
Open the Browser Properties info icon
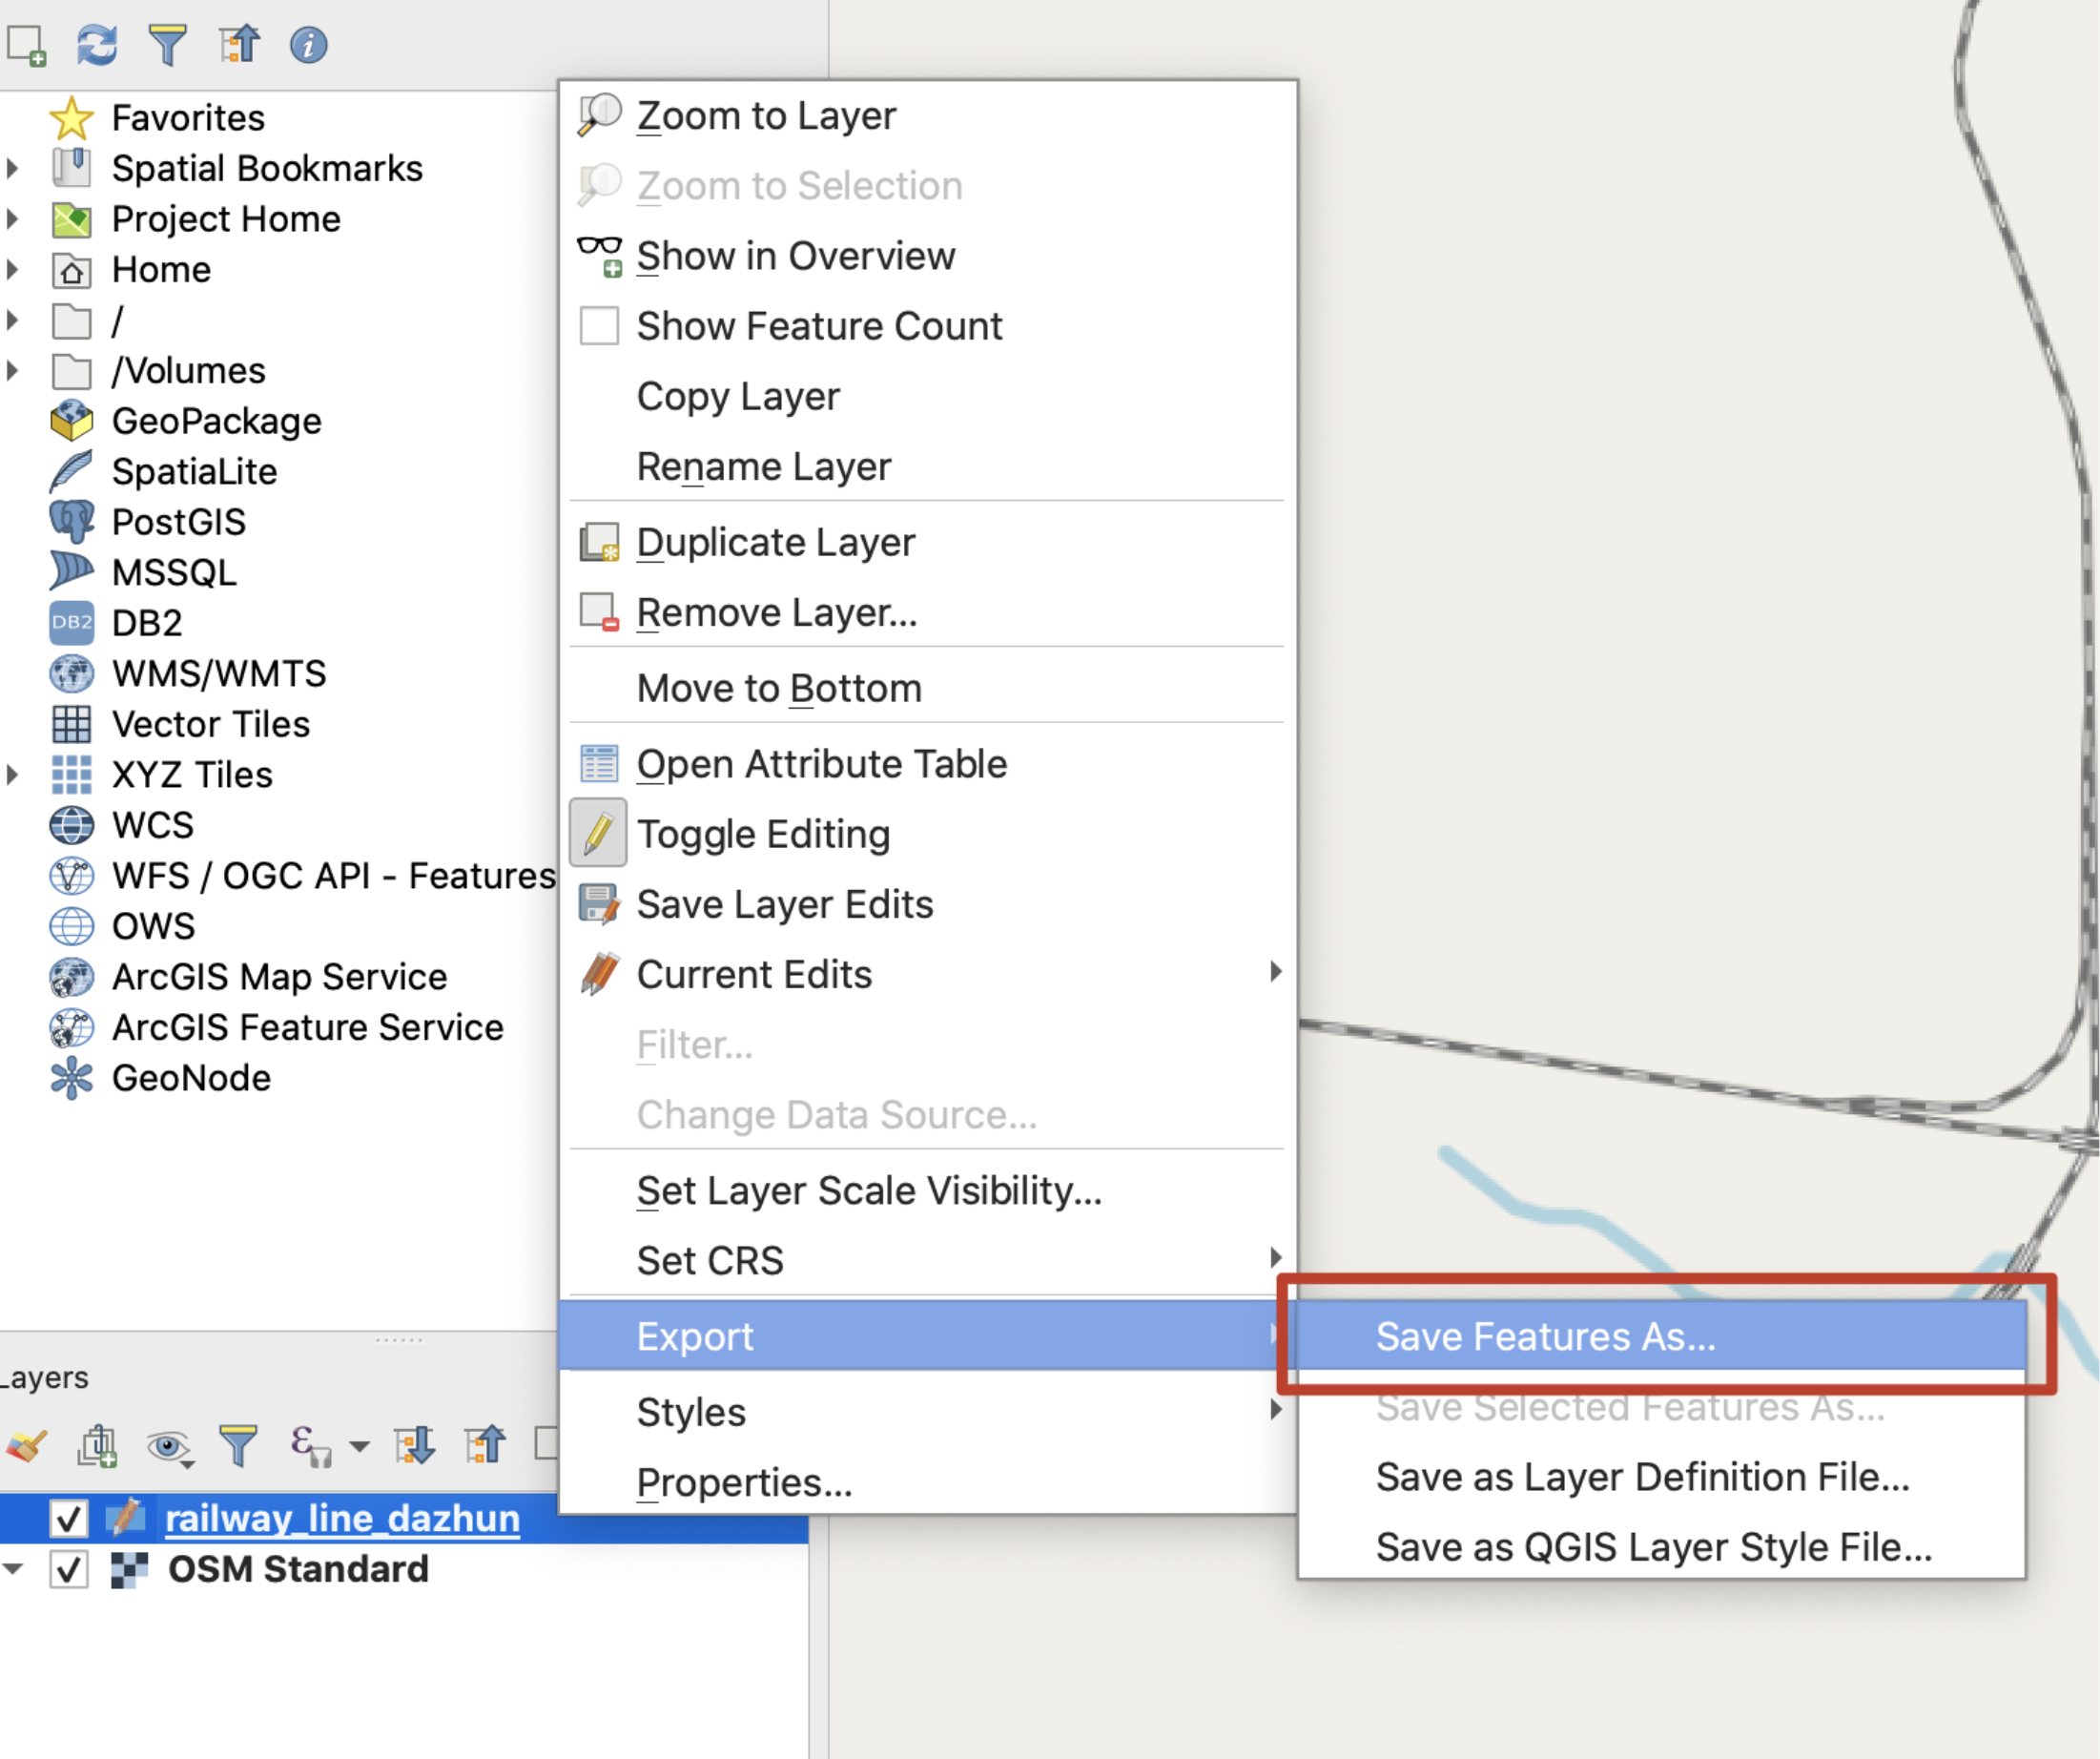308,44
